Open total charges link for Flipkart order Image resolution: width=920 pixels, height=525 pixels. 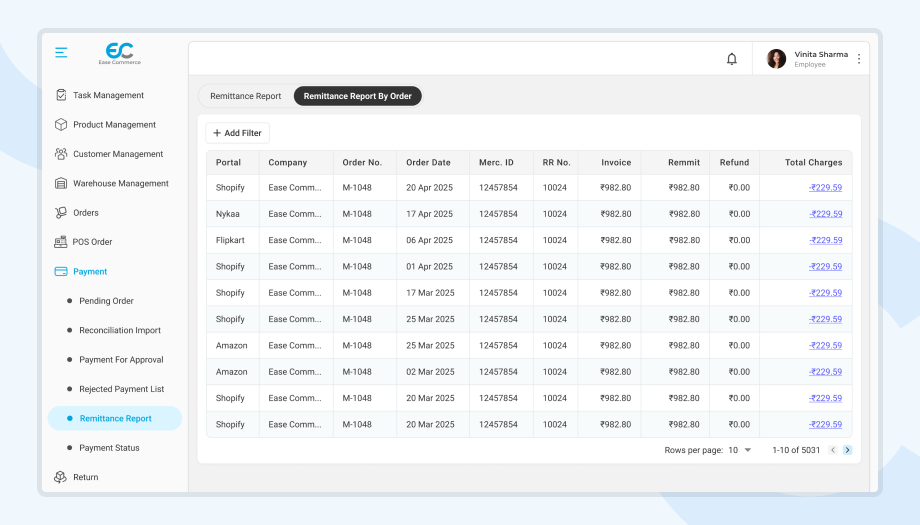pyautogui.click(x=826, y=241)
